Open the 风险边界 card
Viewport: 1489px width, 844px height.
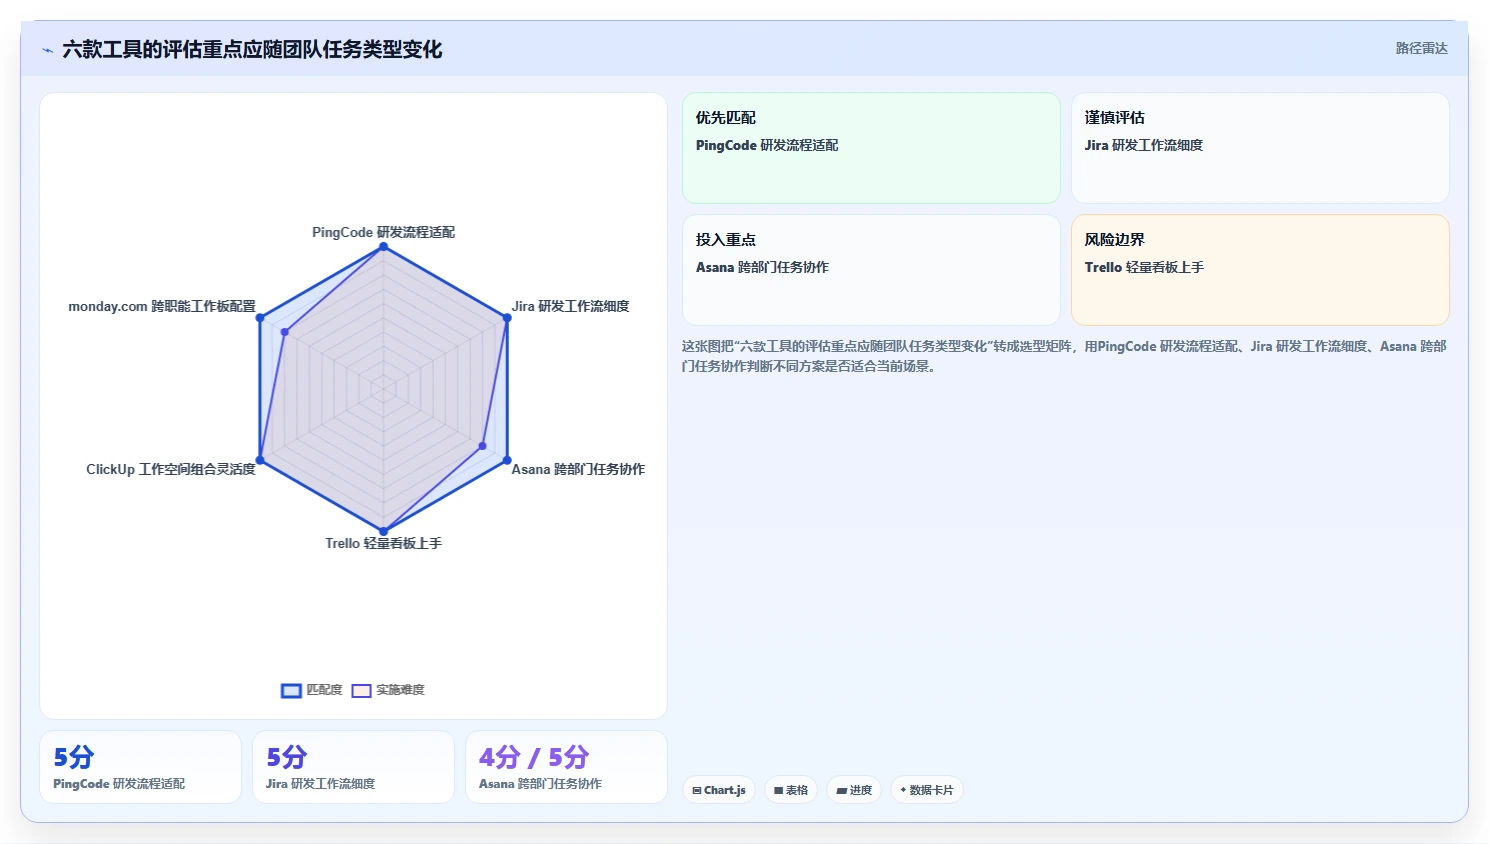1260,270
